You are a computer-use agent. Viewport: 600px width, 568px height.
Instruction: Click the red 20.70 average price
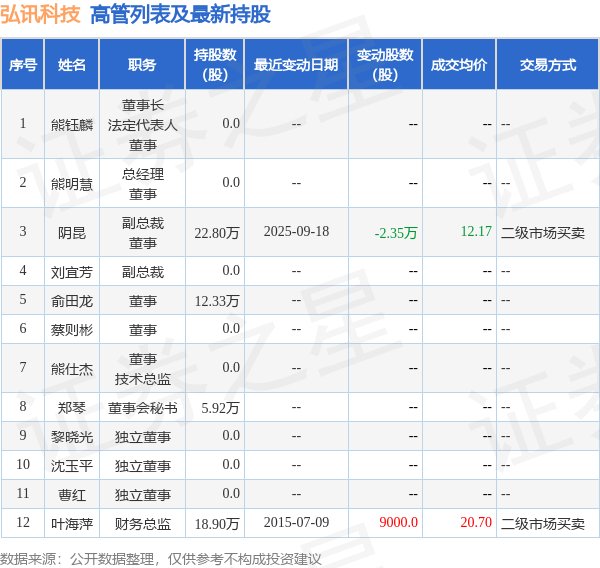coord(476,522)
